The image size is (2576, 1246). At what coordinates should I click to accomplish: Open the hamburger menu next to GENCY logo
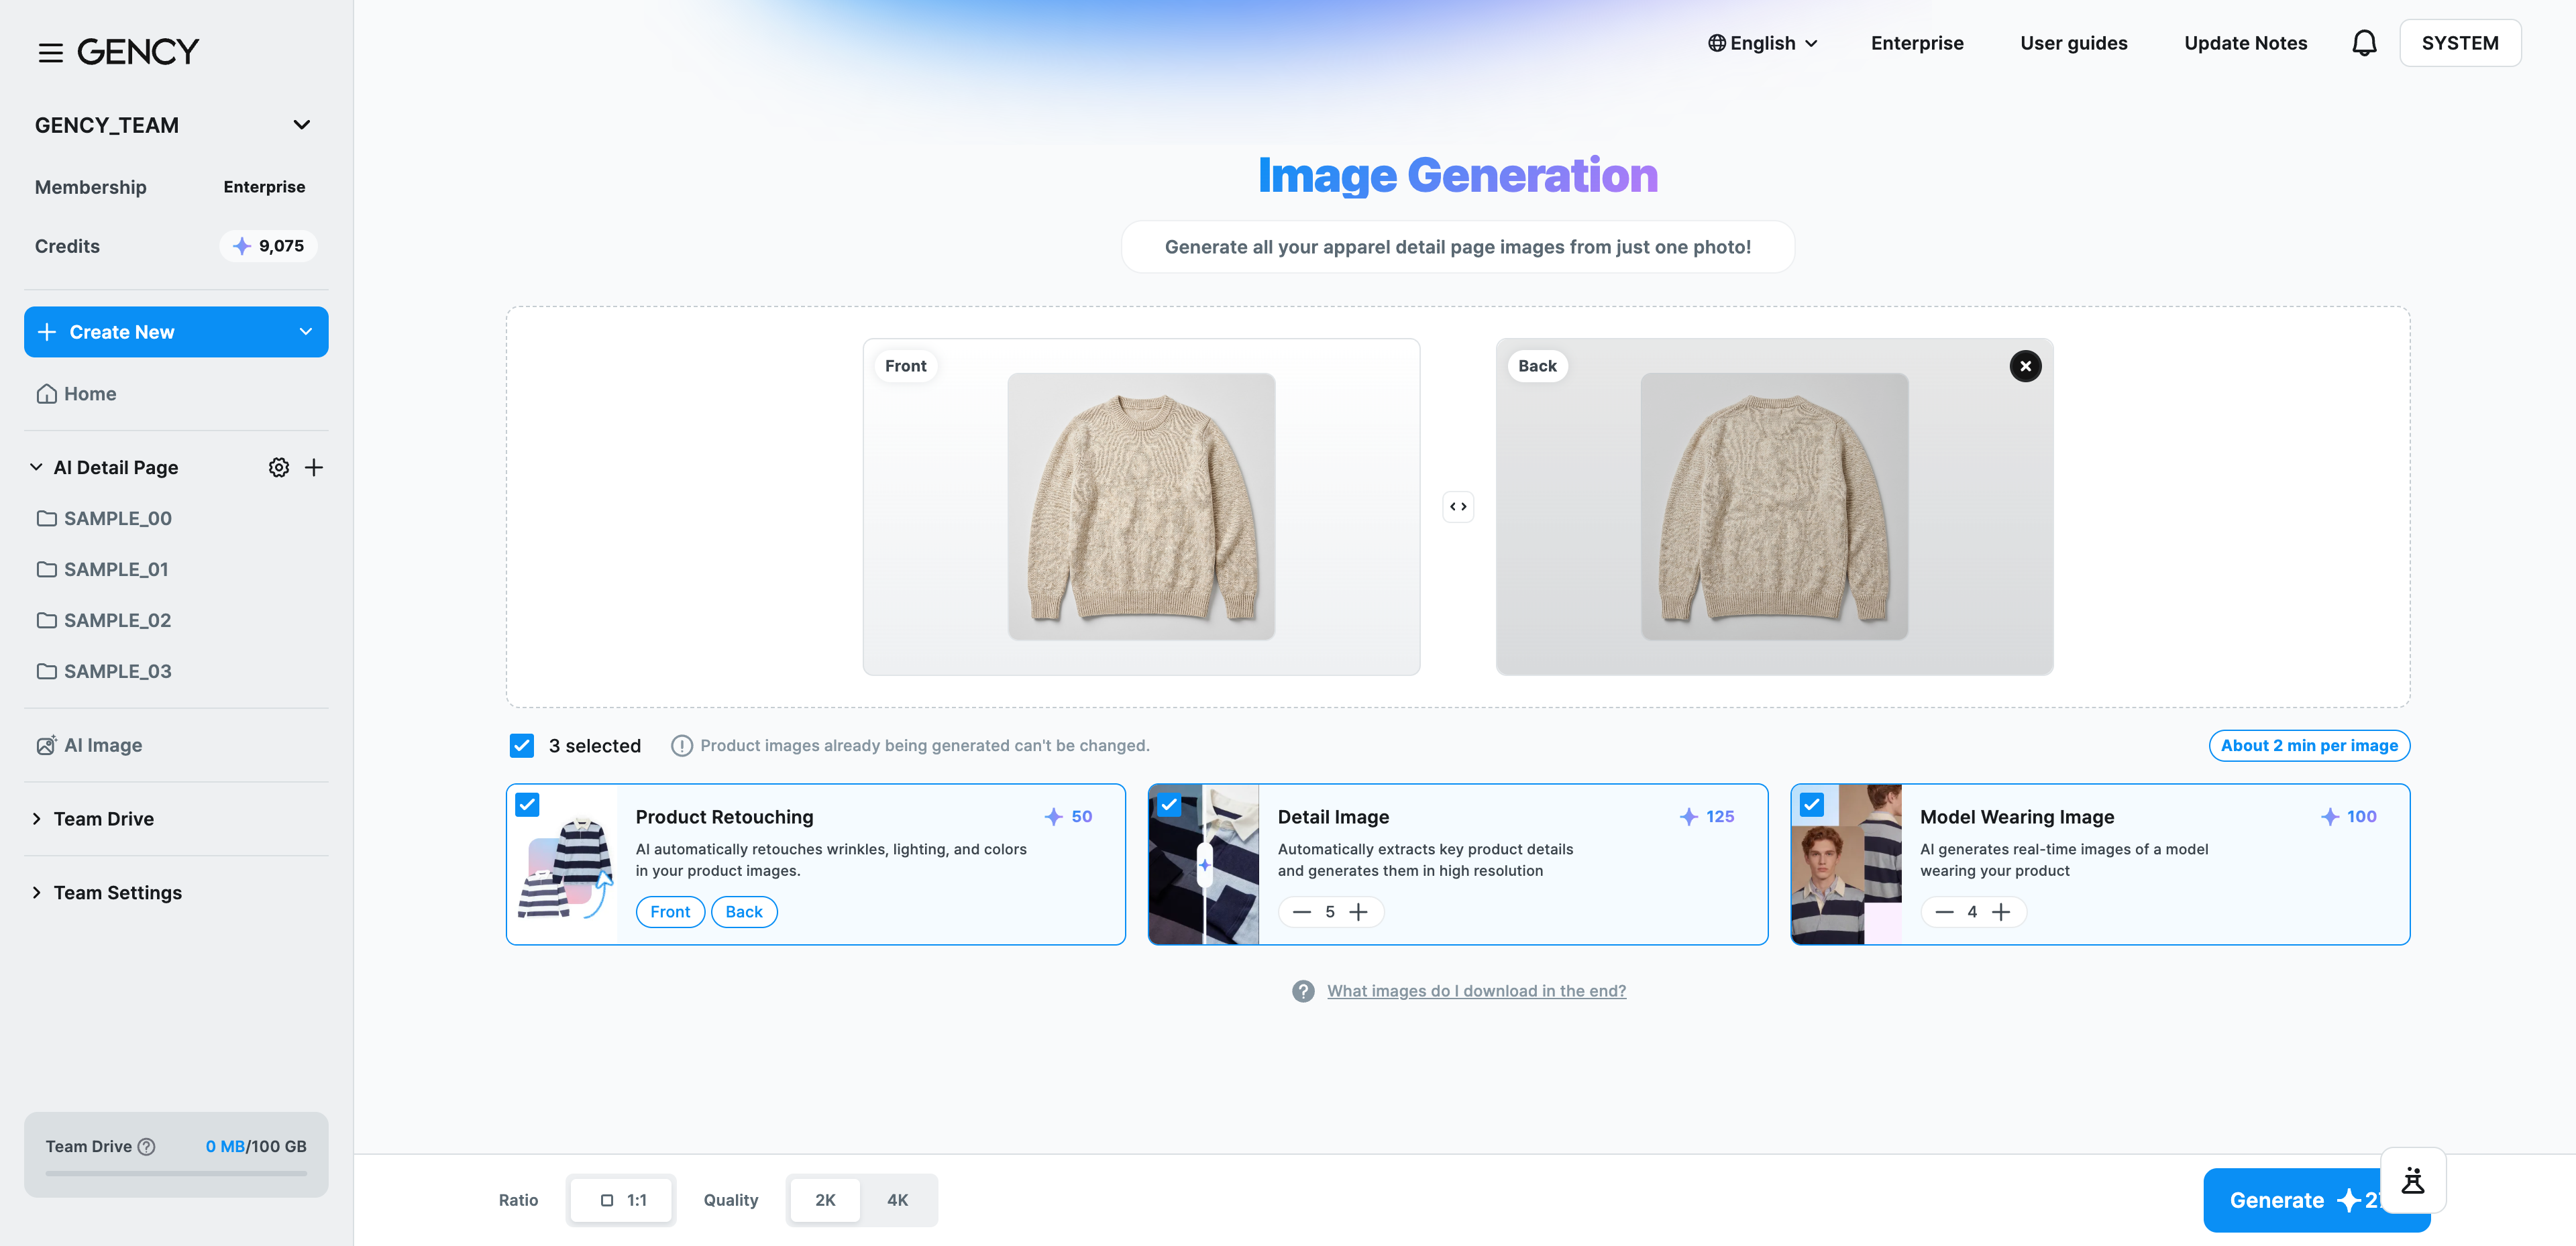pos(50,52)
